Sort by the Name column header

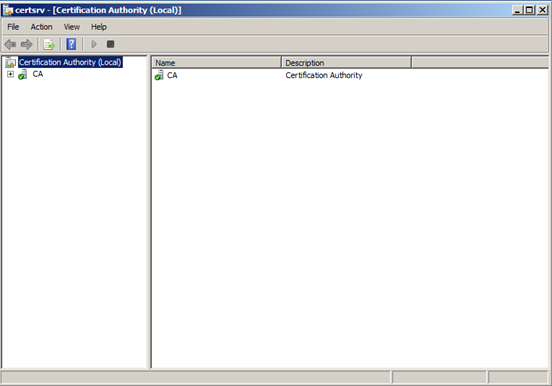coord(217,63)
